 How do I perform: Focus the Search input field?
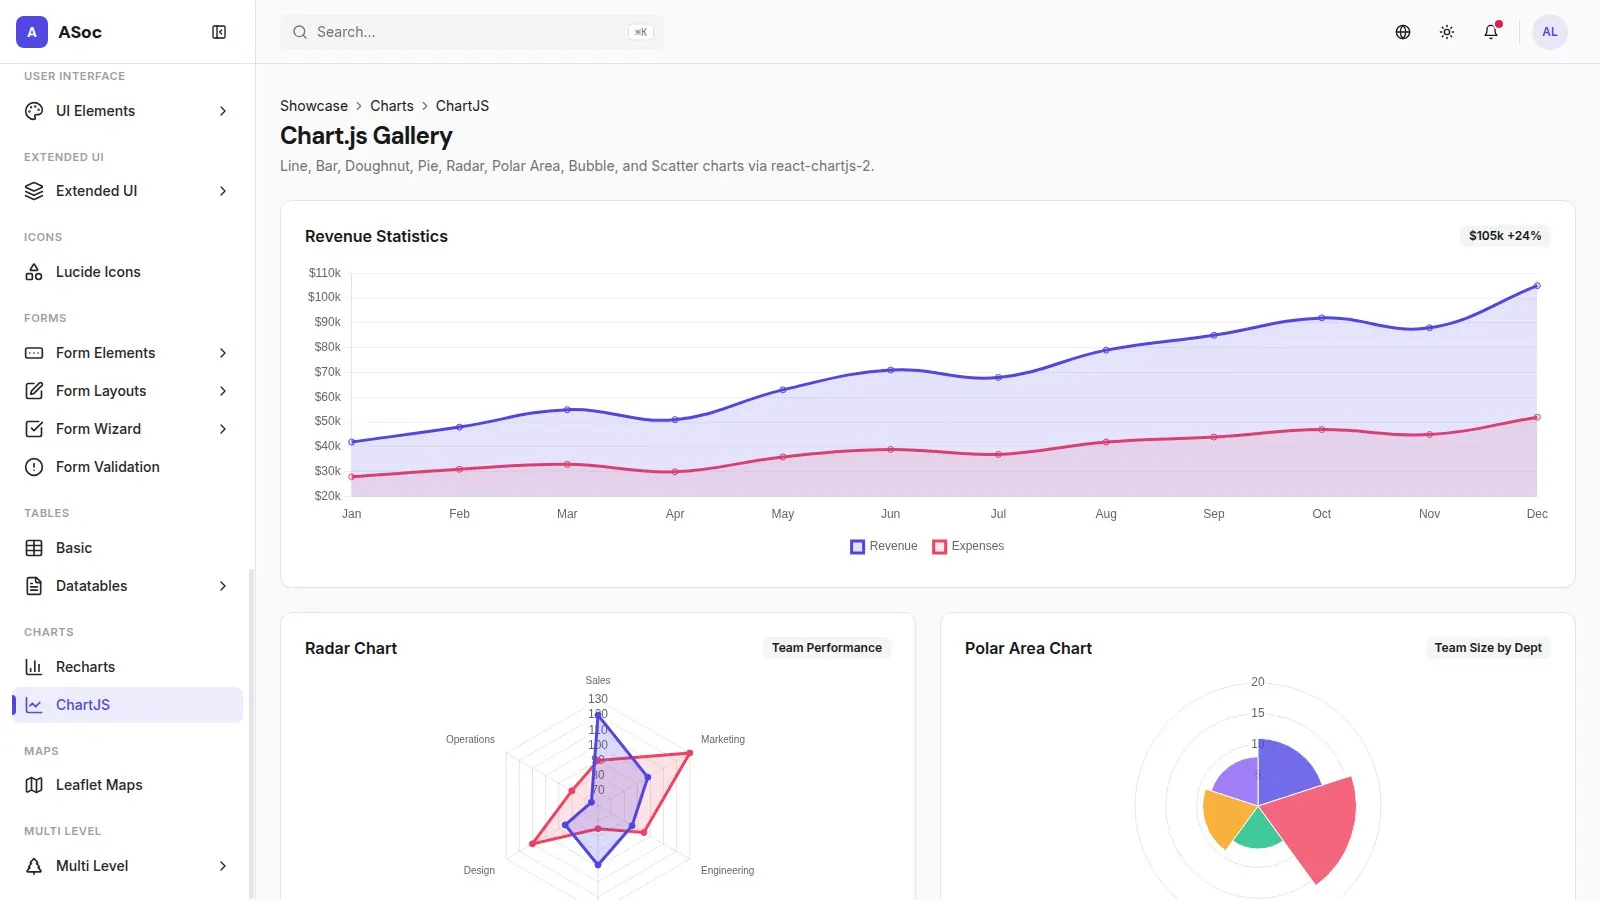point(472,32)
